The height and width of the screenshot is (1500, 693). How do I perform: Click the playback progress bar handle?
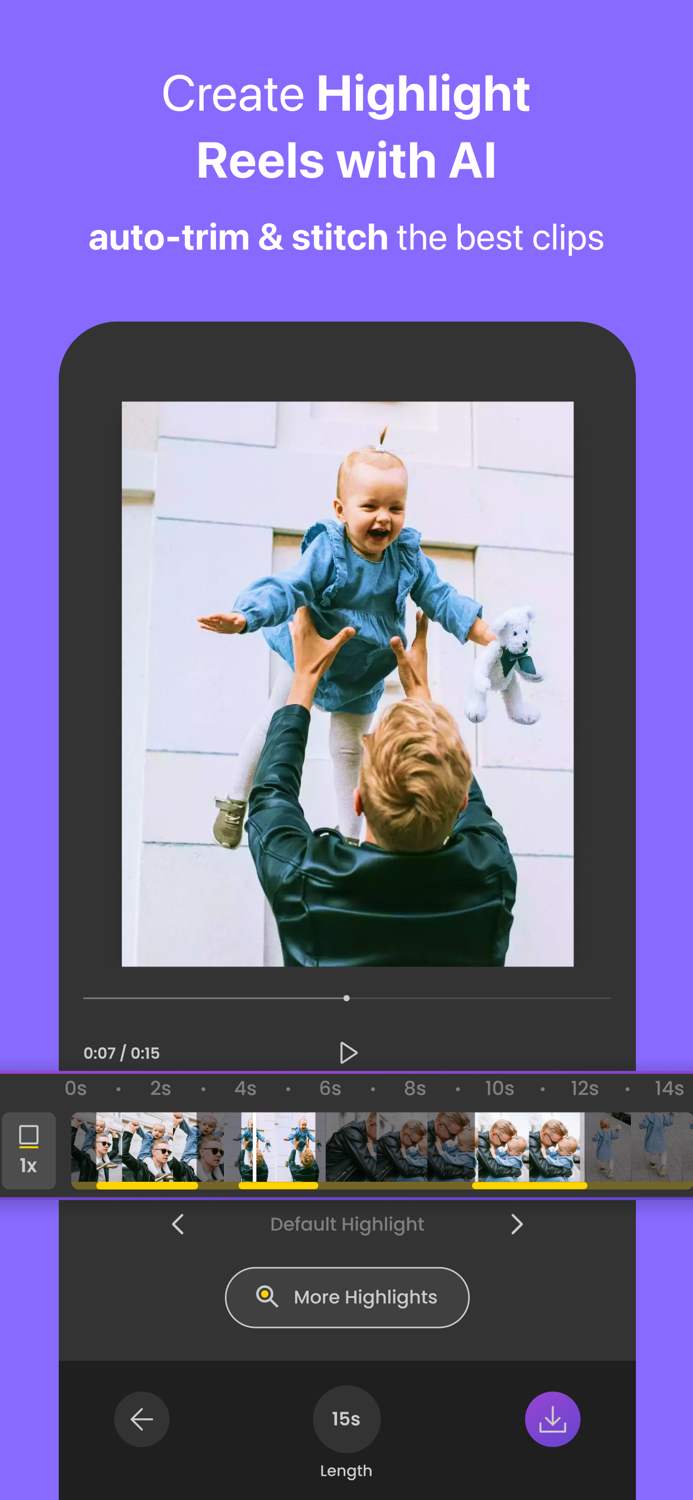click(347, 998)
